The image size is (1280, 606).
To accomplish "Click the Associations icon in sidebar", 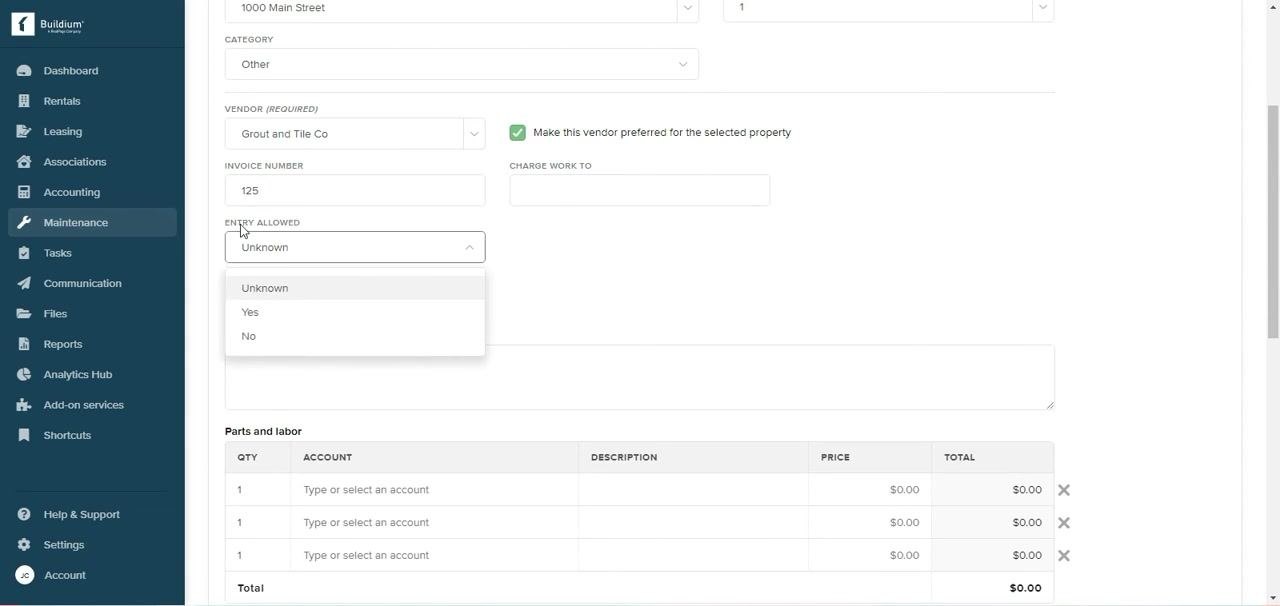I will [24, 162].
